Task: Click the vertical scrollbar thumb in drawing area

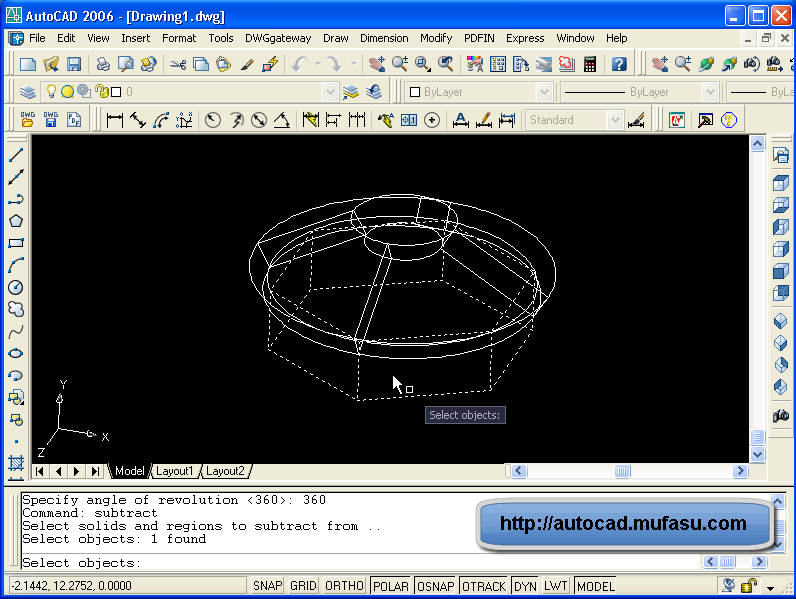Action: [x=757, y=437]
